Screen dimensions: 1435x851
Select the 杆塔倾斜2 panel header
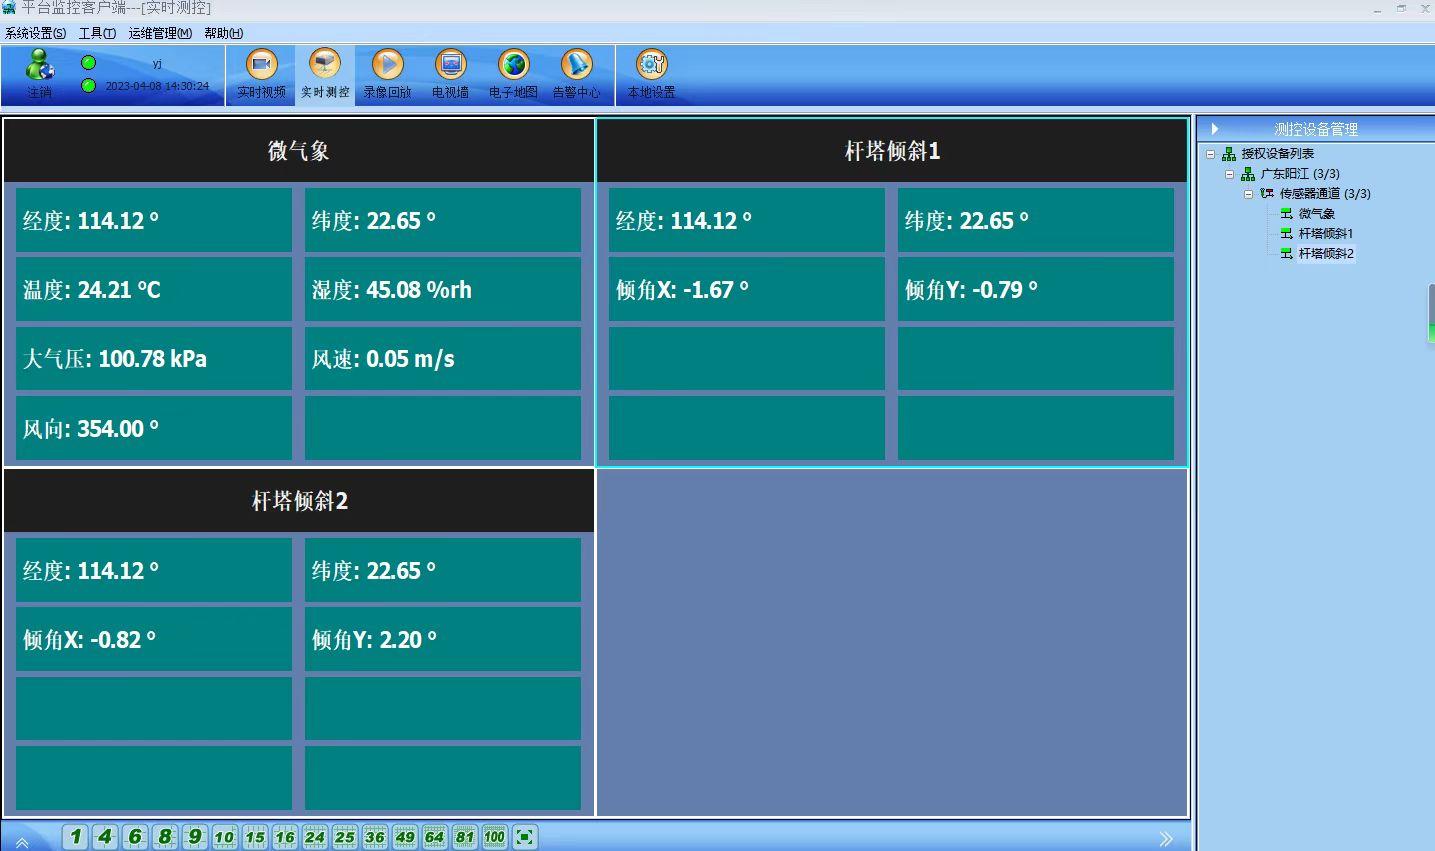299,501
